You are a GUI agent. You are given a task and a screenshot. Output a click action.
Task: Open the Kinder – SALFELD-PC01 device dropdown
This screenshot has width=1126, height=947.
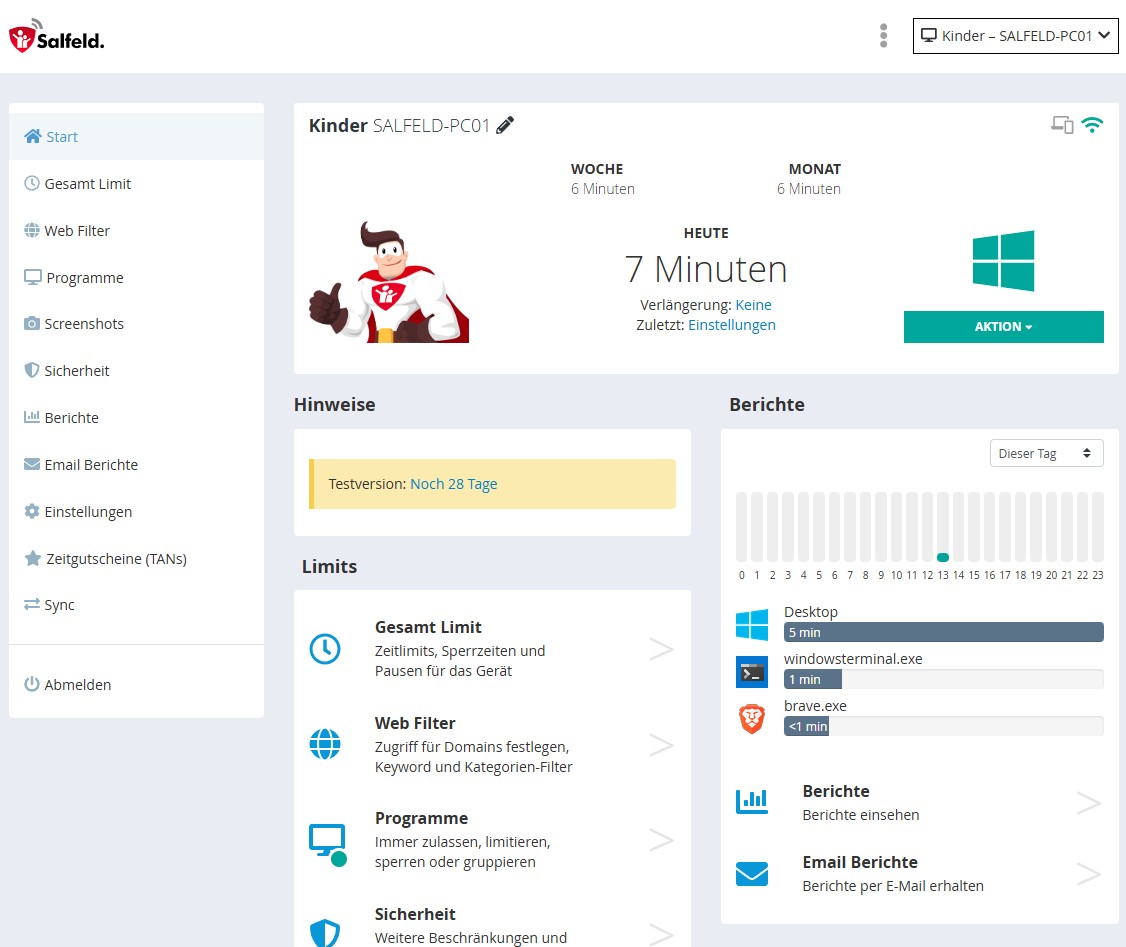[1015, 36]
